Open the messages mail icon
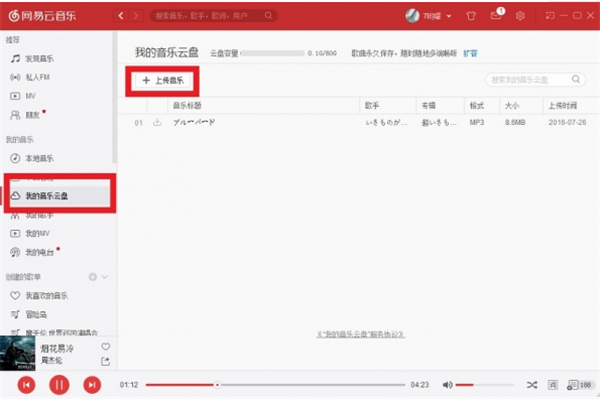 click(x=496, y=16)
